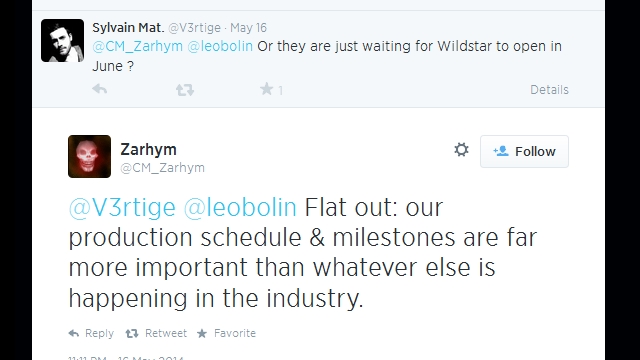Click the retweet icon under Sylvain's tweet
The height and width of the screenshot is (360, 640).
185,89
